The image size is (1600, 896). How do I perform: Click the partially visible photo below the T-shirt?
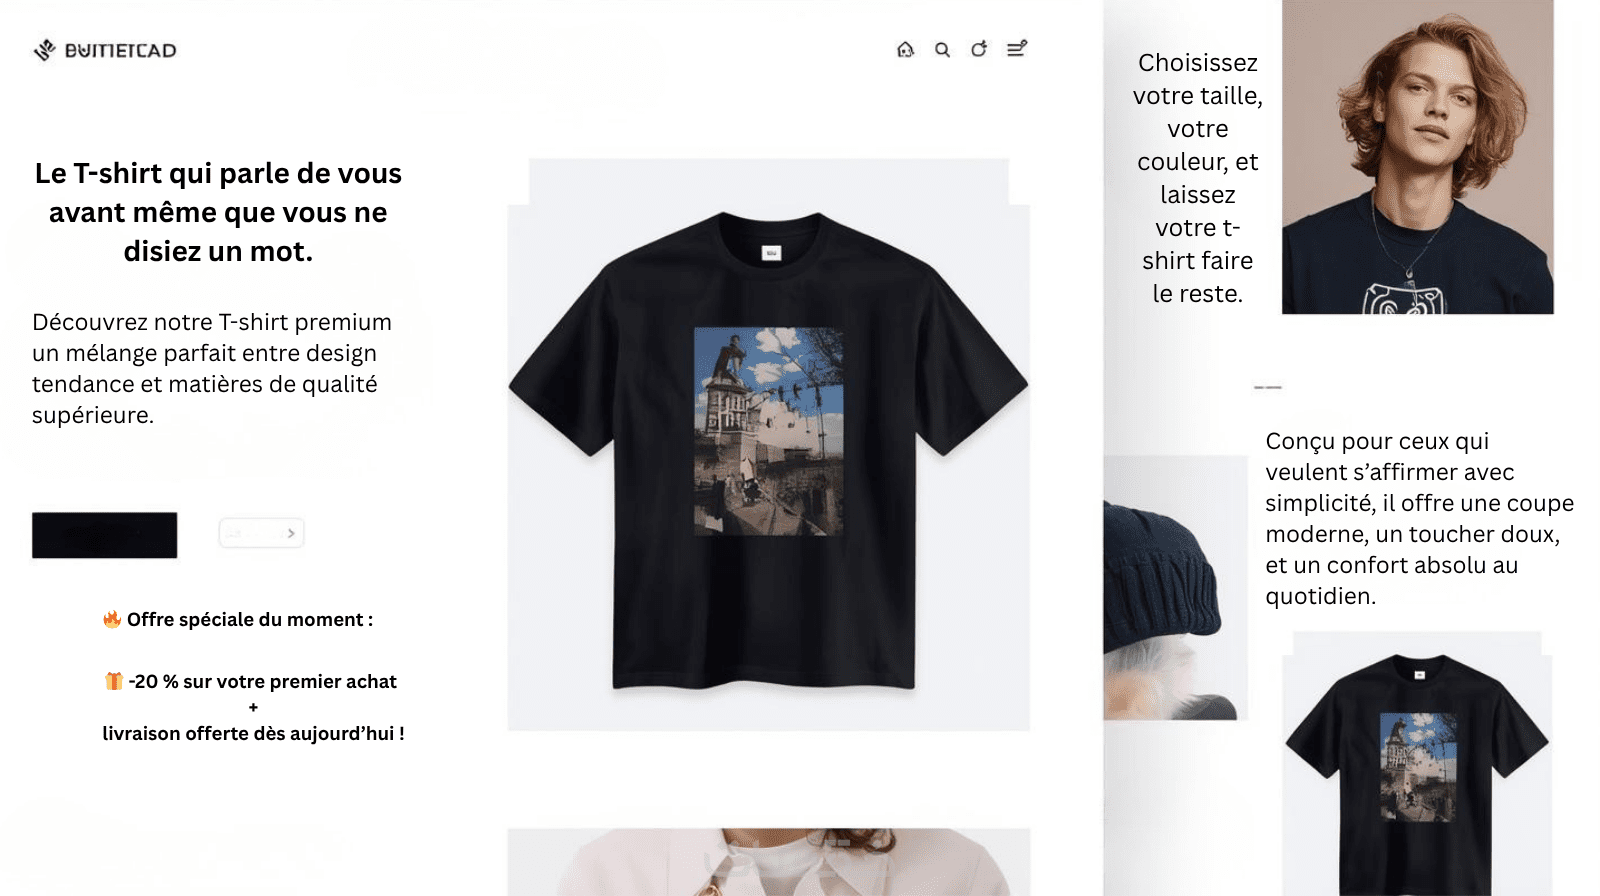[768, 862]
